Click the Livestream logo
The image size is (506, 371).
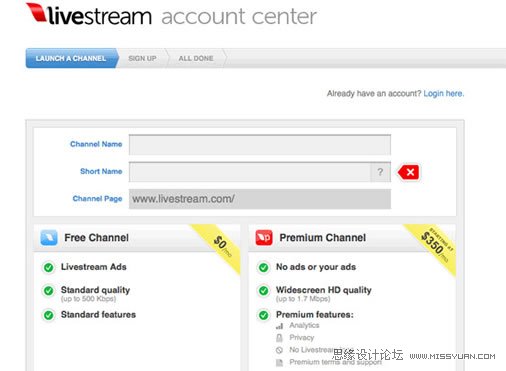[x=89, y=14]
